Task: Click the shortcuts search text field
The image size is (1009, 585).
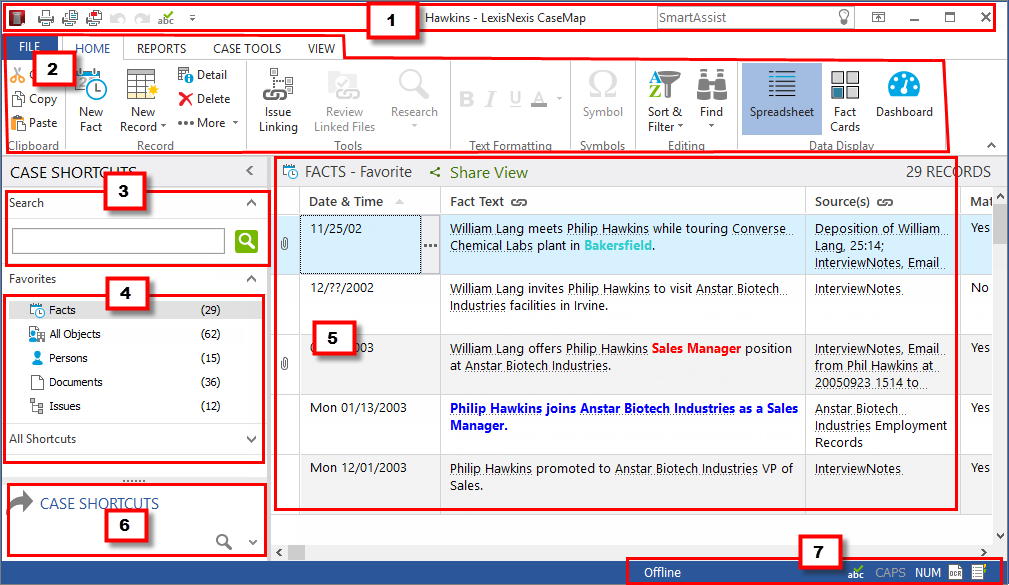Action: 118,241
